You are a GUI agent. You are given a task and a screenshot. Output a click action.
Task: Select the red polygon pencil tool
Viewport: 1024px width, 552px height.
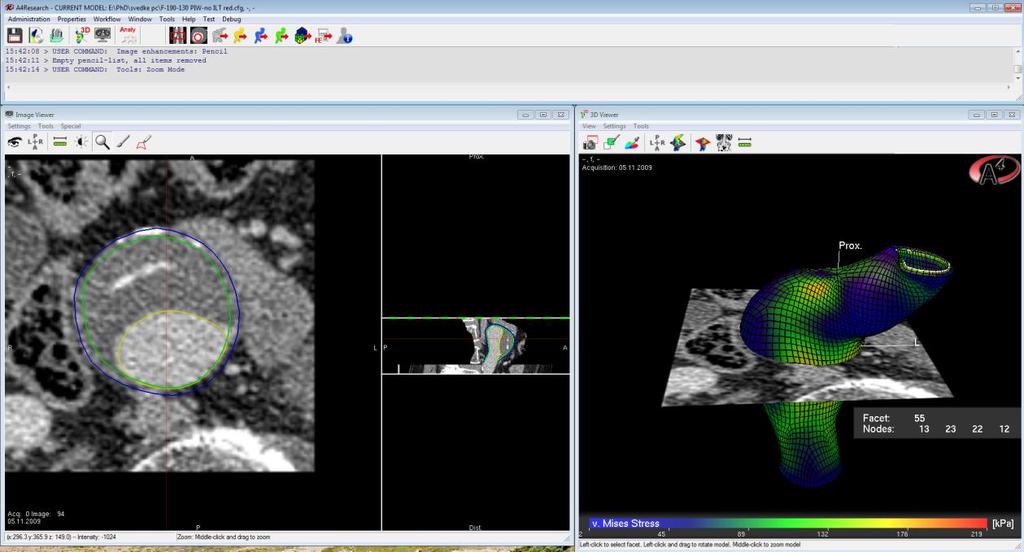(x=144, y=142)
